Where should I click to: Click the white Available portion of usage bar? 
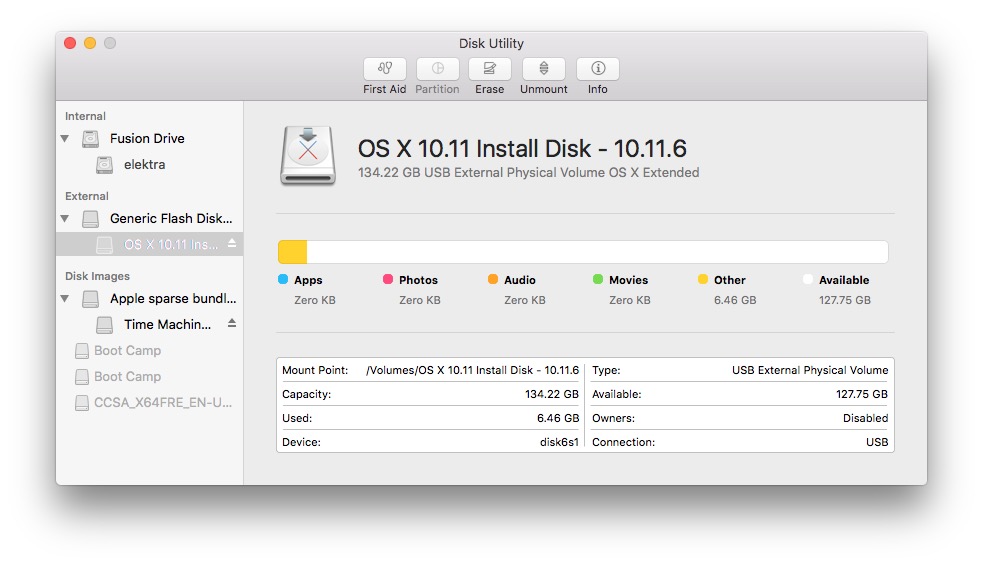pyautogui.click(x=597, y=252)
